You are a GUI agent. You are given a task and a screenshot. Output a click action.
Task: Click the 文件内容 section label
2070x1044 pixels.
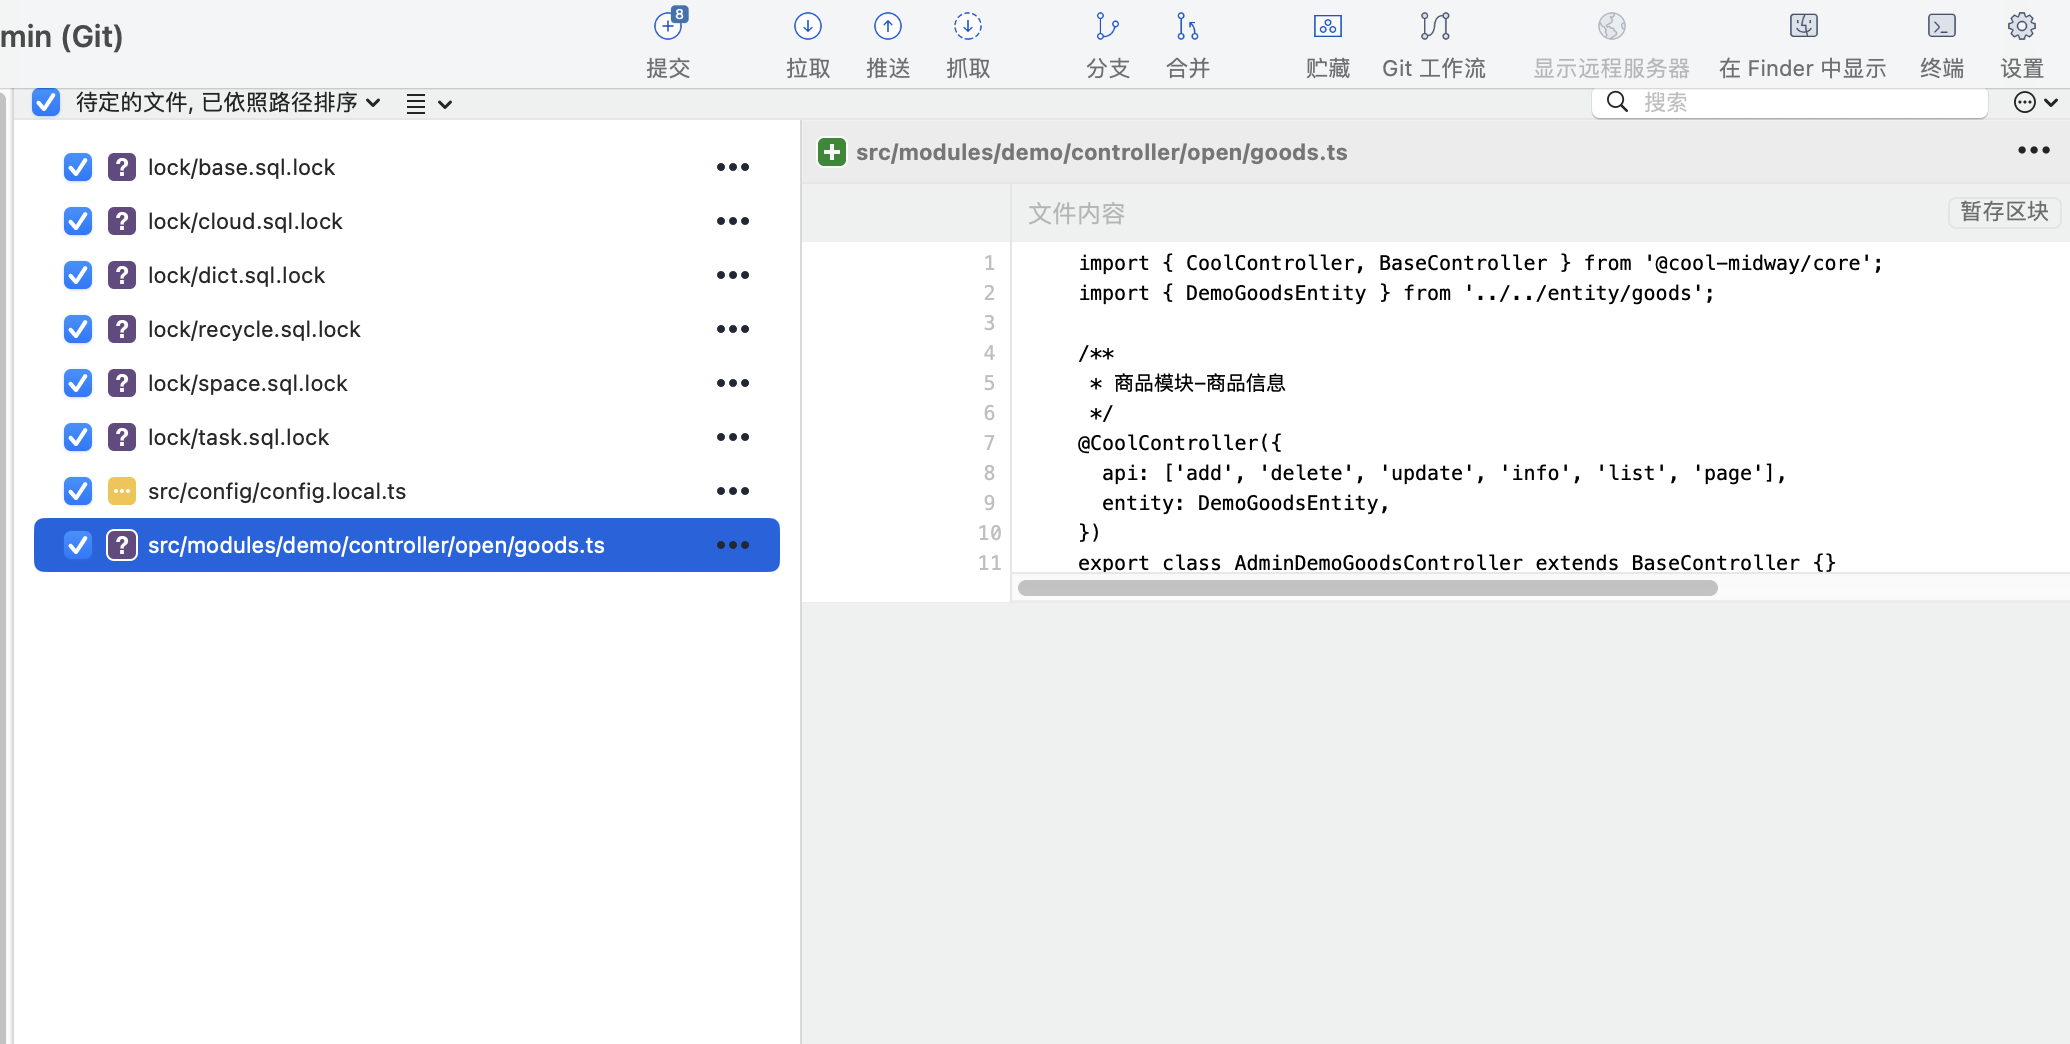(x=1076, y=213)
